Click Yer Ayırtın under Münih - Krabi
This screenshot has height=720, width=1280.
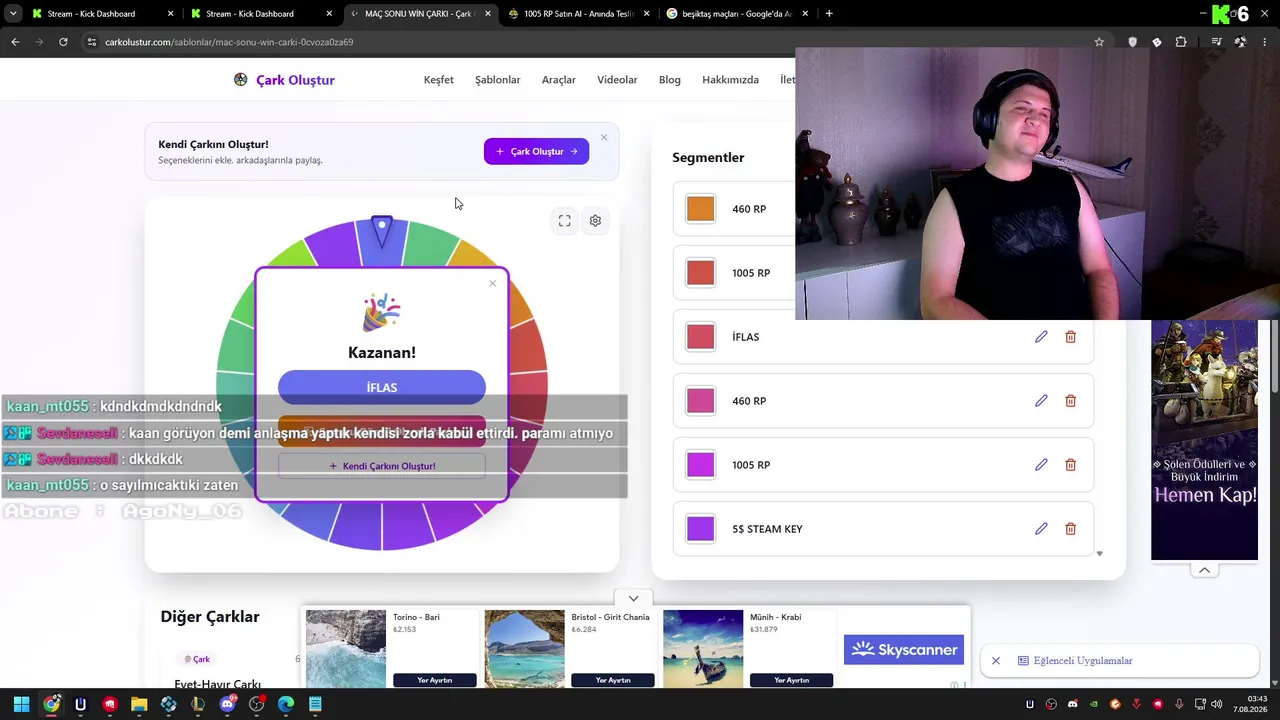click(x=791, y=680)
